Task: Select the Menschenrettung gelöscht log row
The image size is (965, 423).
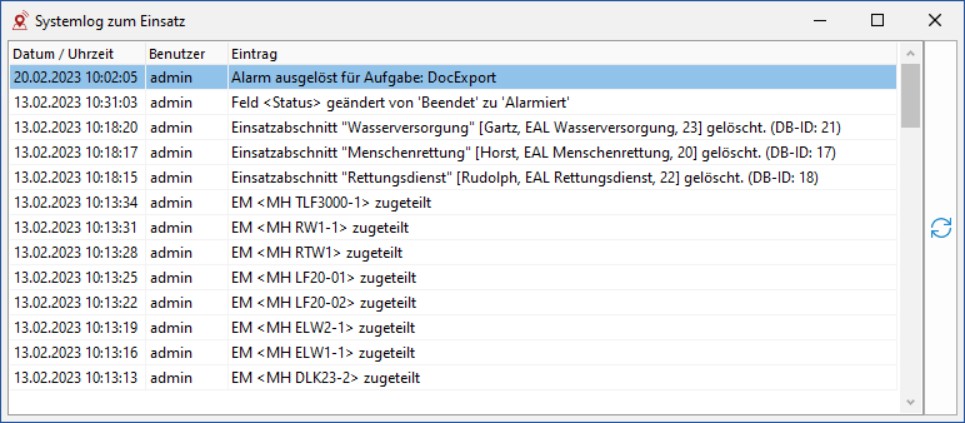Action: (453, 153)
